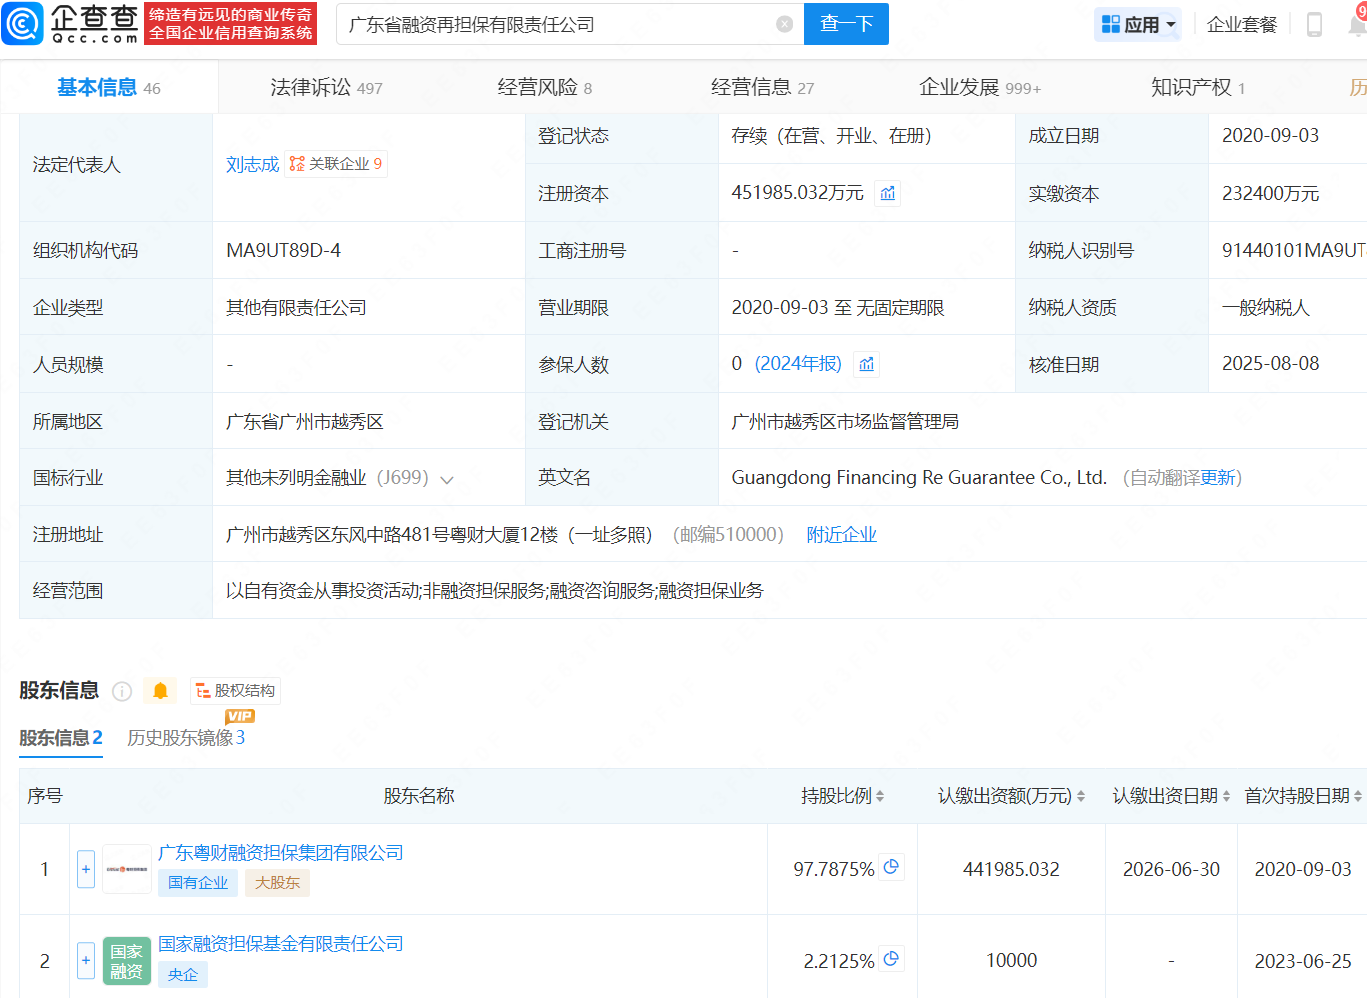
Task: Open registered capital chart icon
Action: coord(888,193)
